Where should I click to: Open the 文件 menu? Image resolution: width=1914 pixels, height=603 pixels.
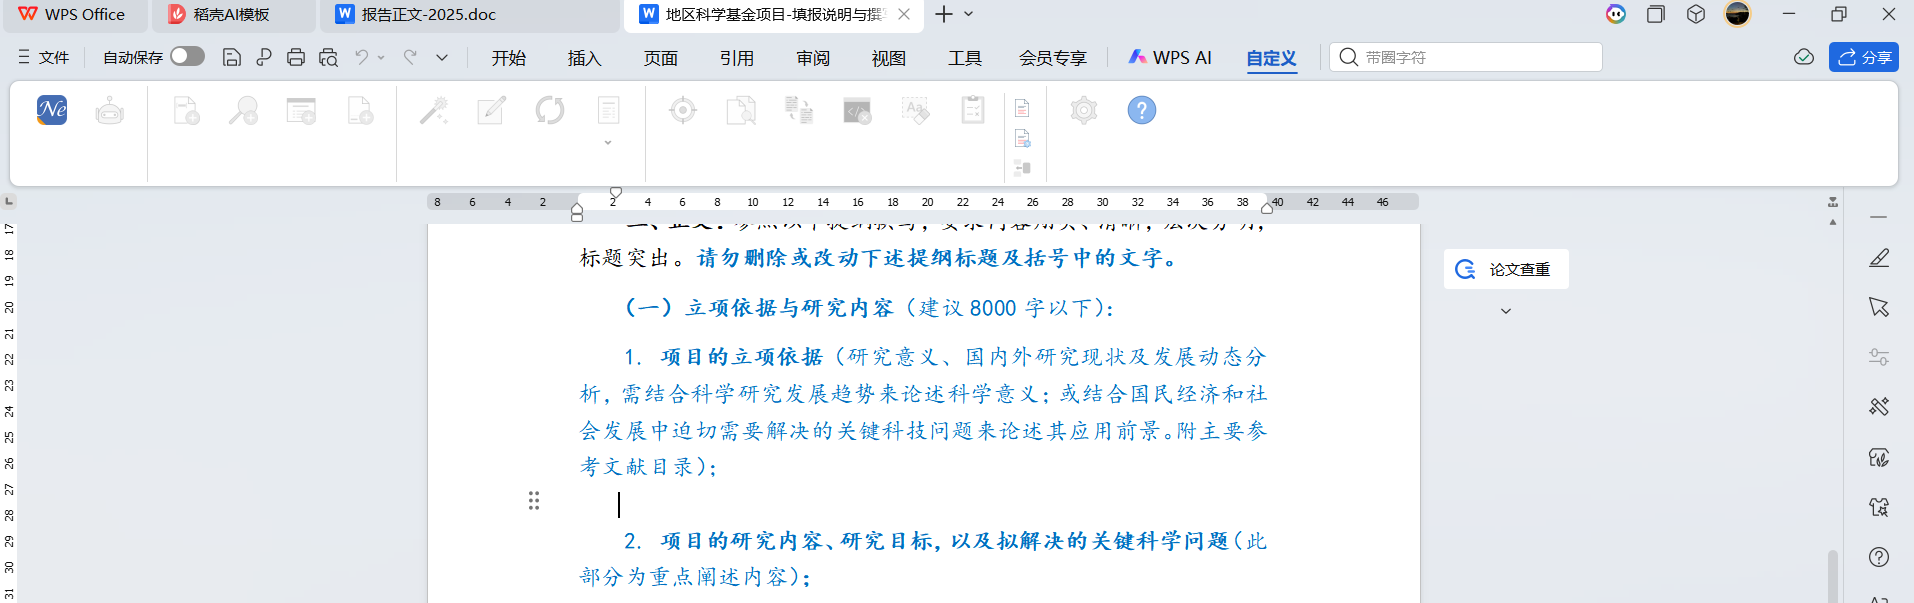[x=44, y=57]
